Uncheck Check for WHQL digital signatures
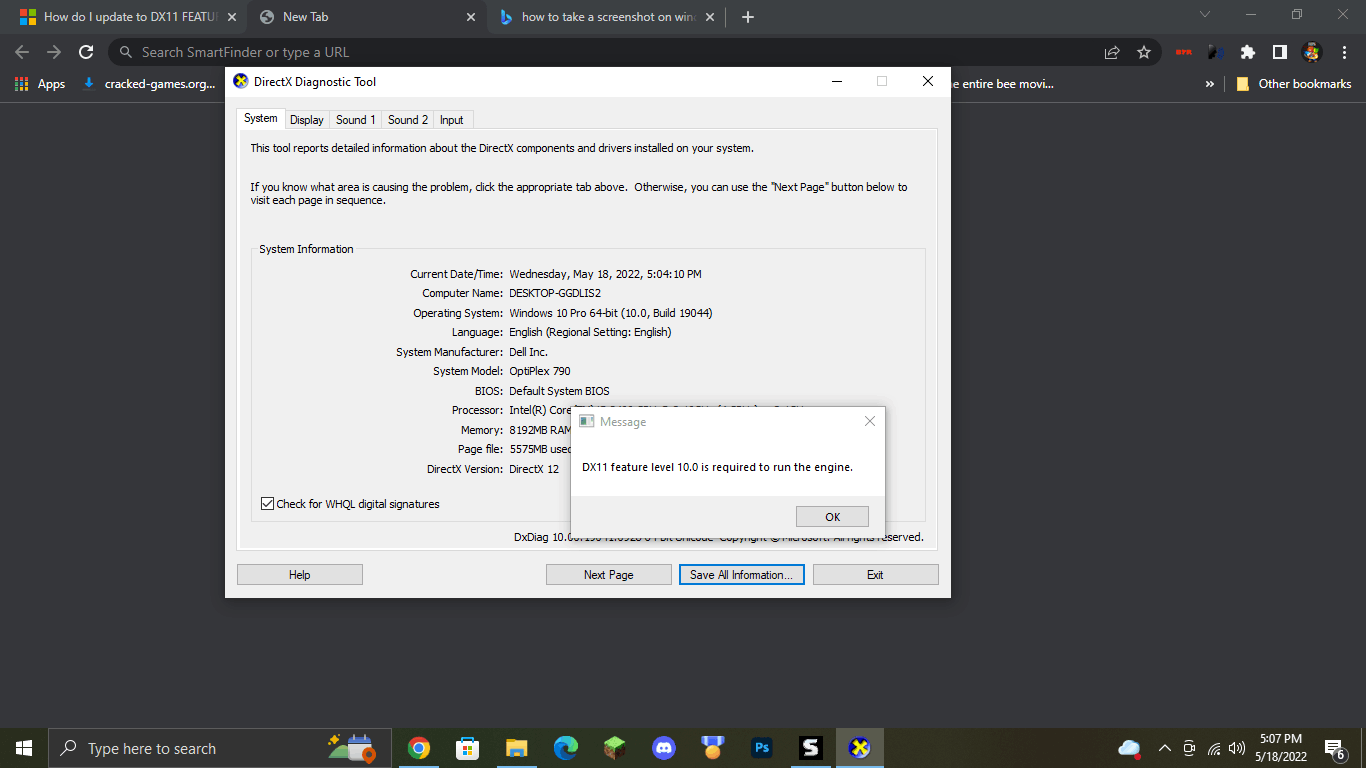 click(267, 504)
